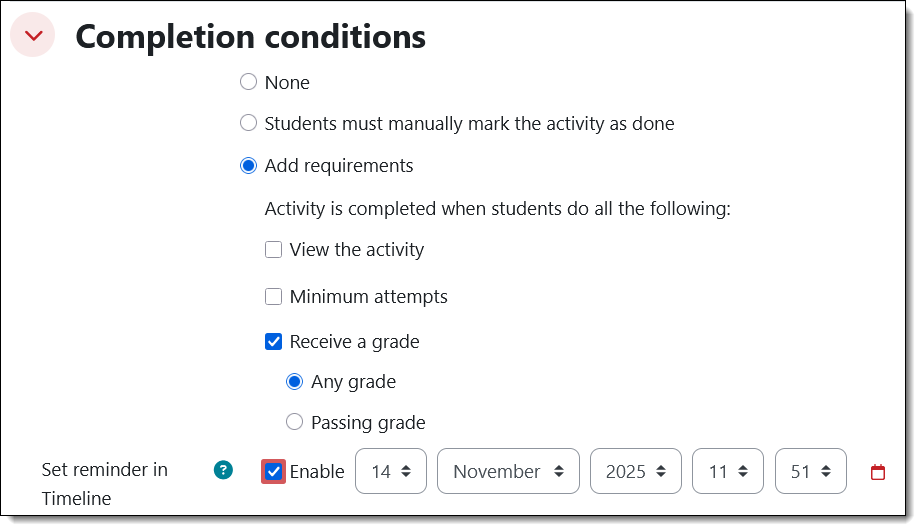This screenshot has width=915, height=525.
Task: Choose Students must manually mark as done
Action: (249, 124)
